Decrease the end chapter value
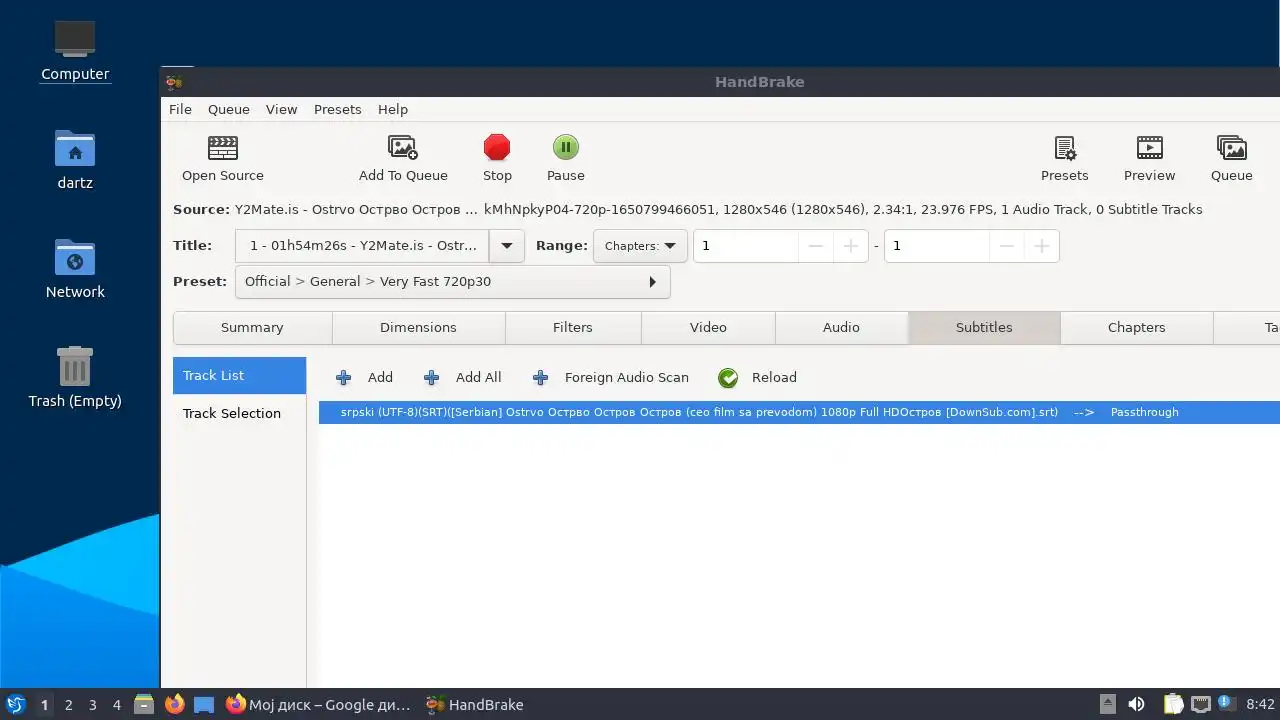Screen dimensions: 1280x720 [1007, 246]
